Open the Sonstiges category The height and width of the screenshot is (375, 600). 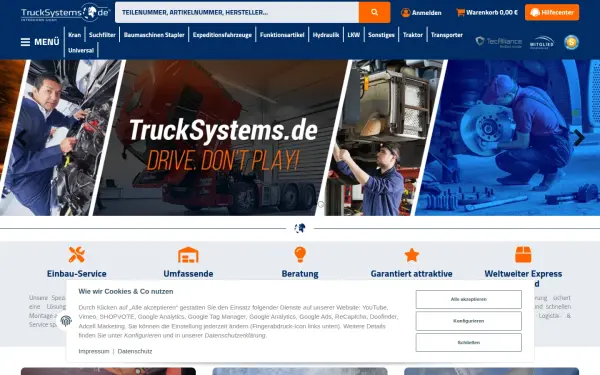coord(381,35)
